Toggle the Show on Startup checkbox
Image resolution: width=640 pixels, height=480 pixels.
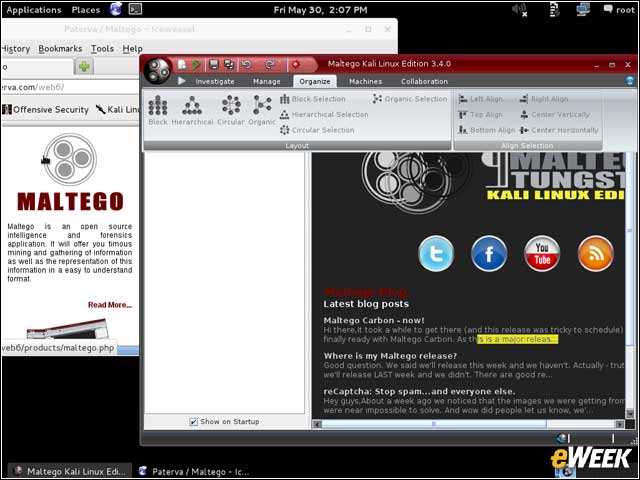click(193, 422)
